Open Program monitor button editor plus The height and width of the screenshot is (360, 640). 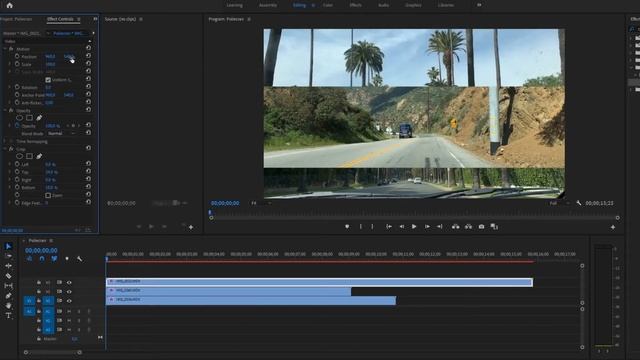[x=613, y=227]
